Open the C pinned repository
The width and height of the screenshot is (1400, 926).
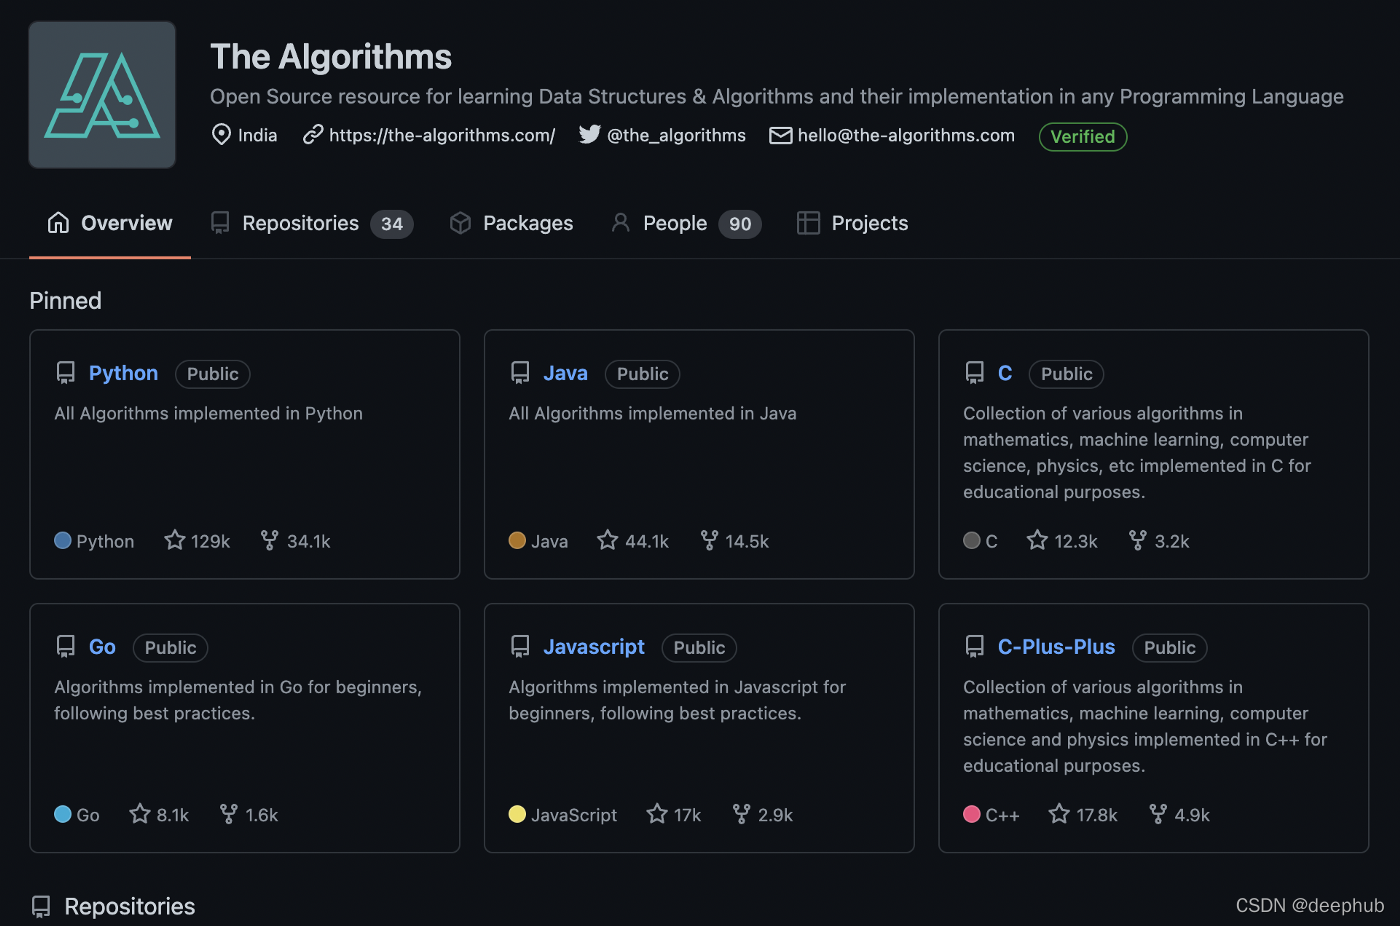pos(1005,373)
